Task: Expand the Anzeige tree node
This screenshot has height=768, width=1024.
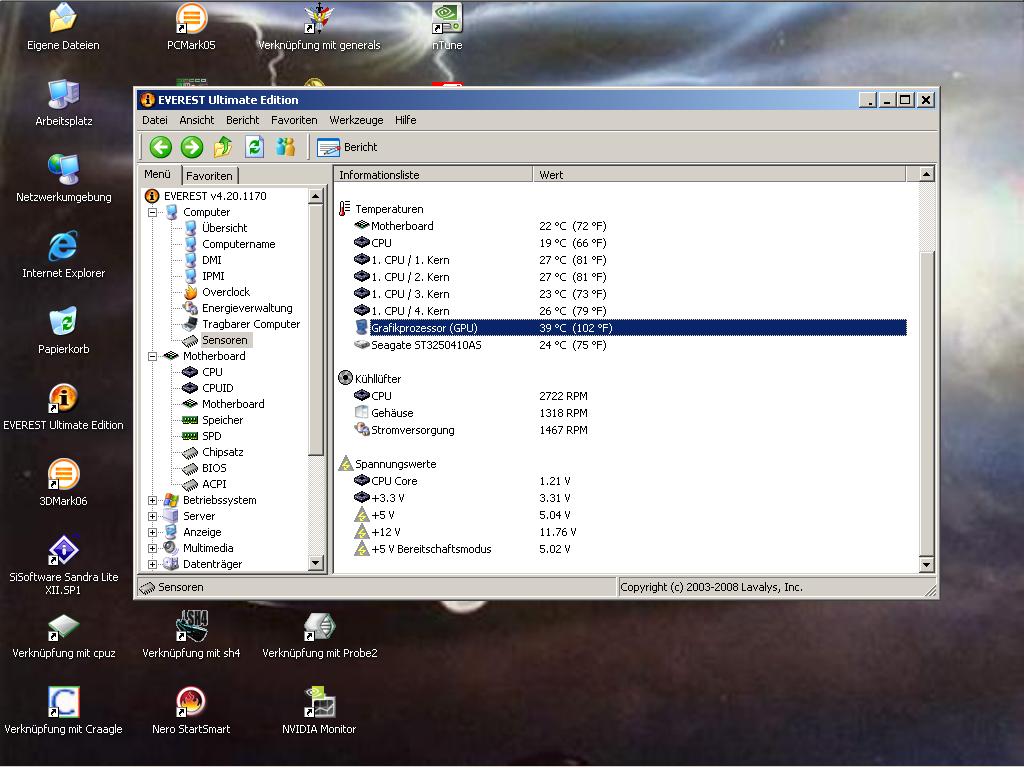Action: [152, 533]
